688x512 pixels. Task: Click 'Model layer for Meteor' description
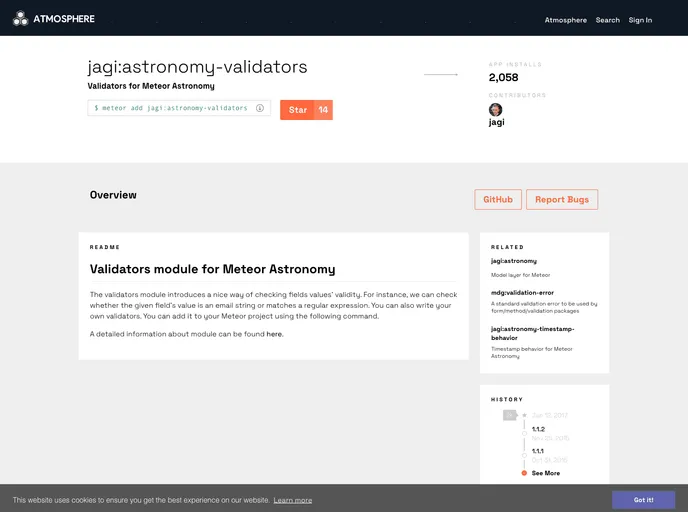click(x=520, y=275)
